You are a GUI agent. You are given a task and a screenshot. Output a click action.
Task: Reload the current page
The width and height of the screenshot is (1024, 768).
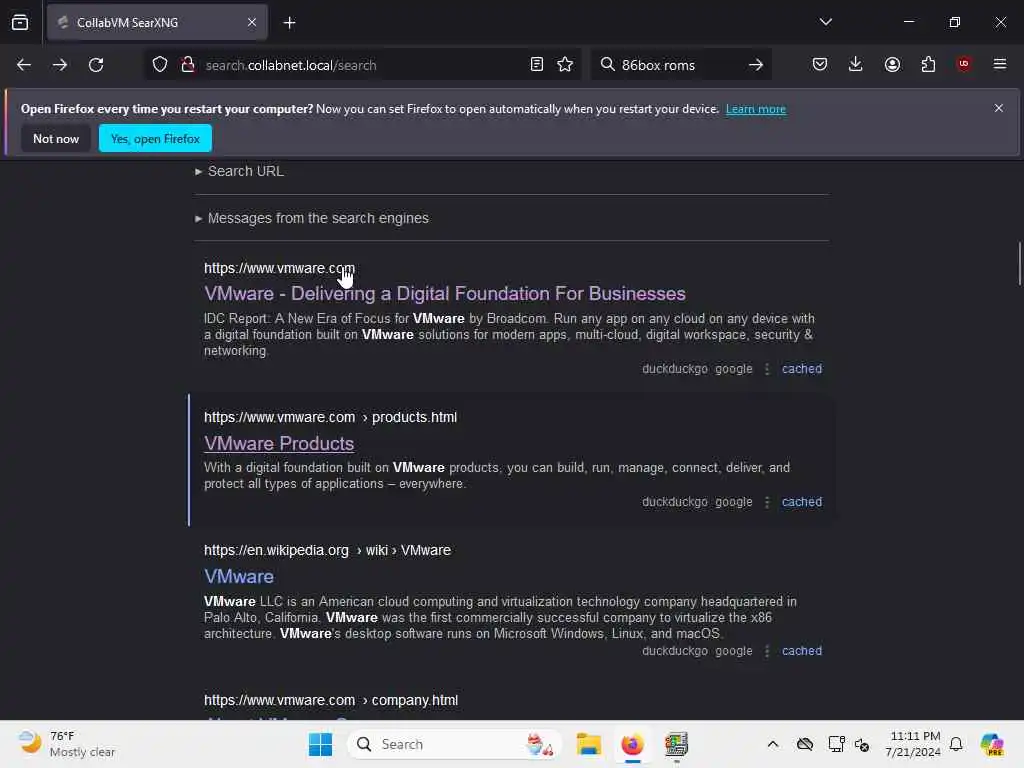96,65
